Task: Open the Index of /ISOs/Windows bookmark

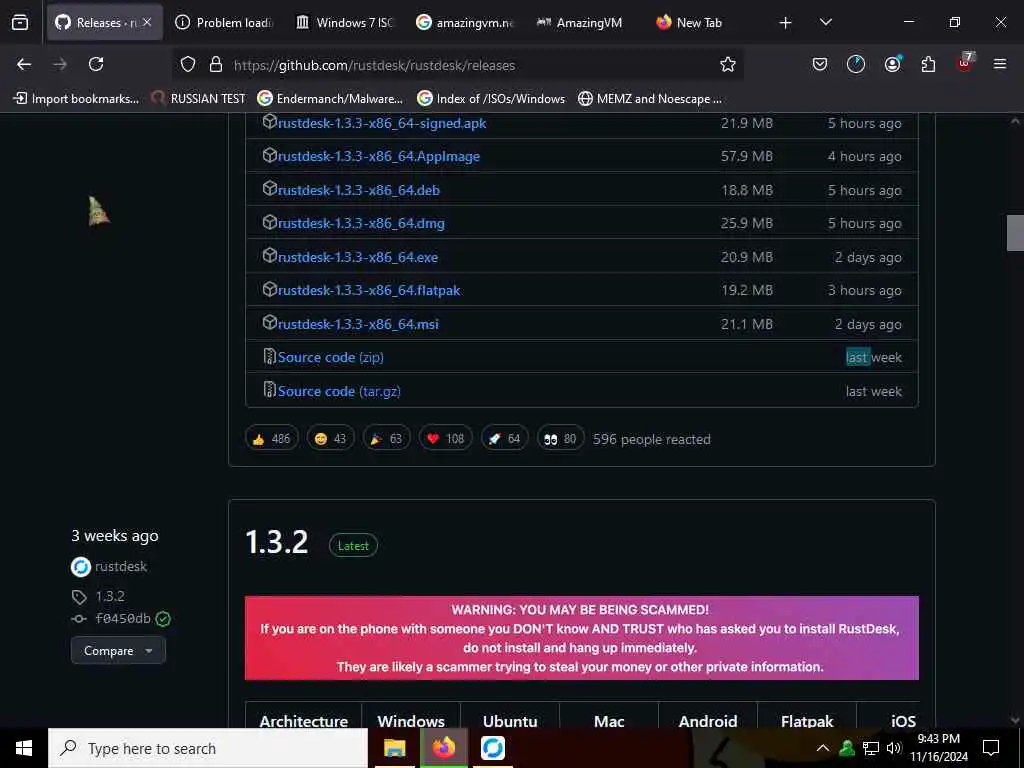Action: pos(491,99)
